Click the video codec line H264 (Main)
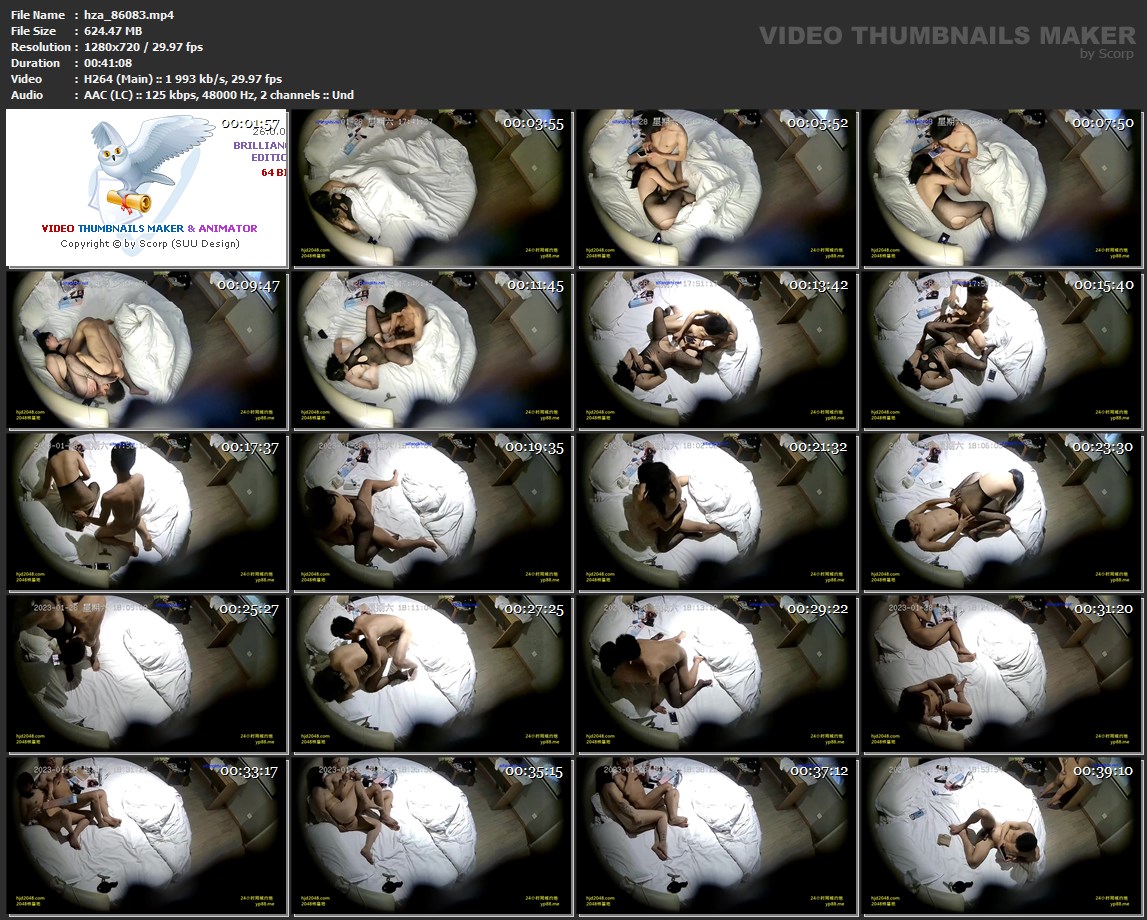The image size is (1147, 920). point(183,79)
